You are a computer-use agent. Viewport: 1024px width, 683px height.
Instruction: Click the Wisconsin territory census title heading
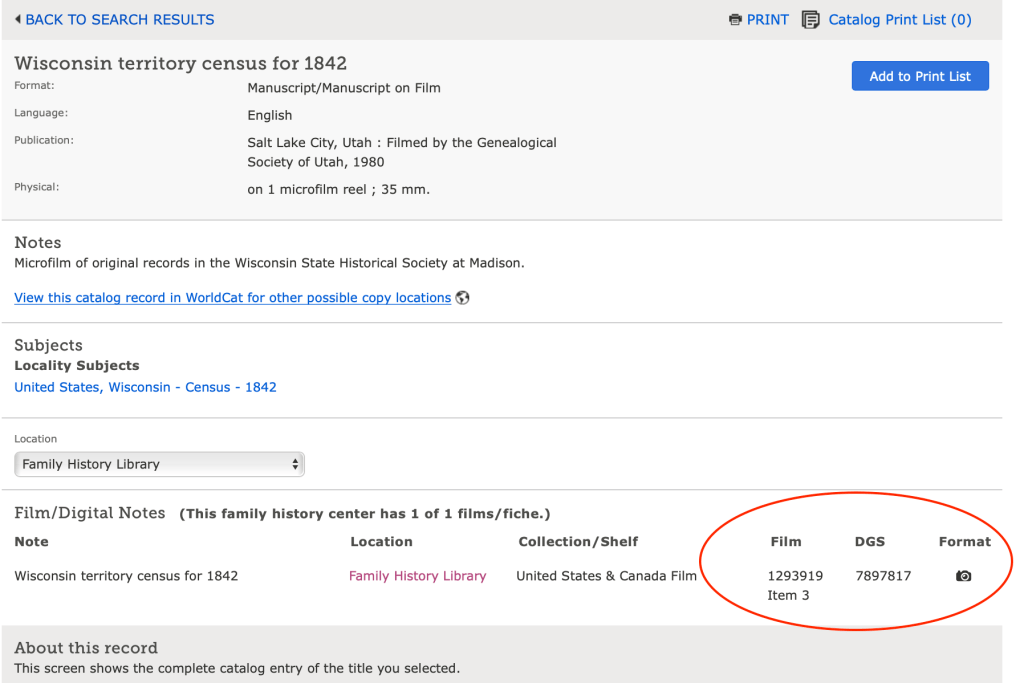180,63
